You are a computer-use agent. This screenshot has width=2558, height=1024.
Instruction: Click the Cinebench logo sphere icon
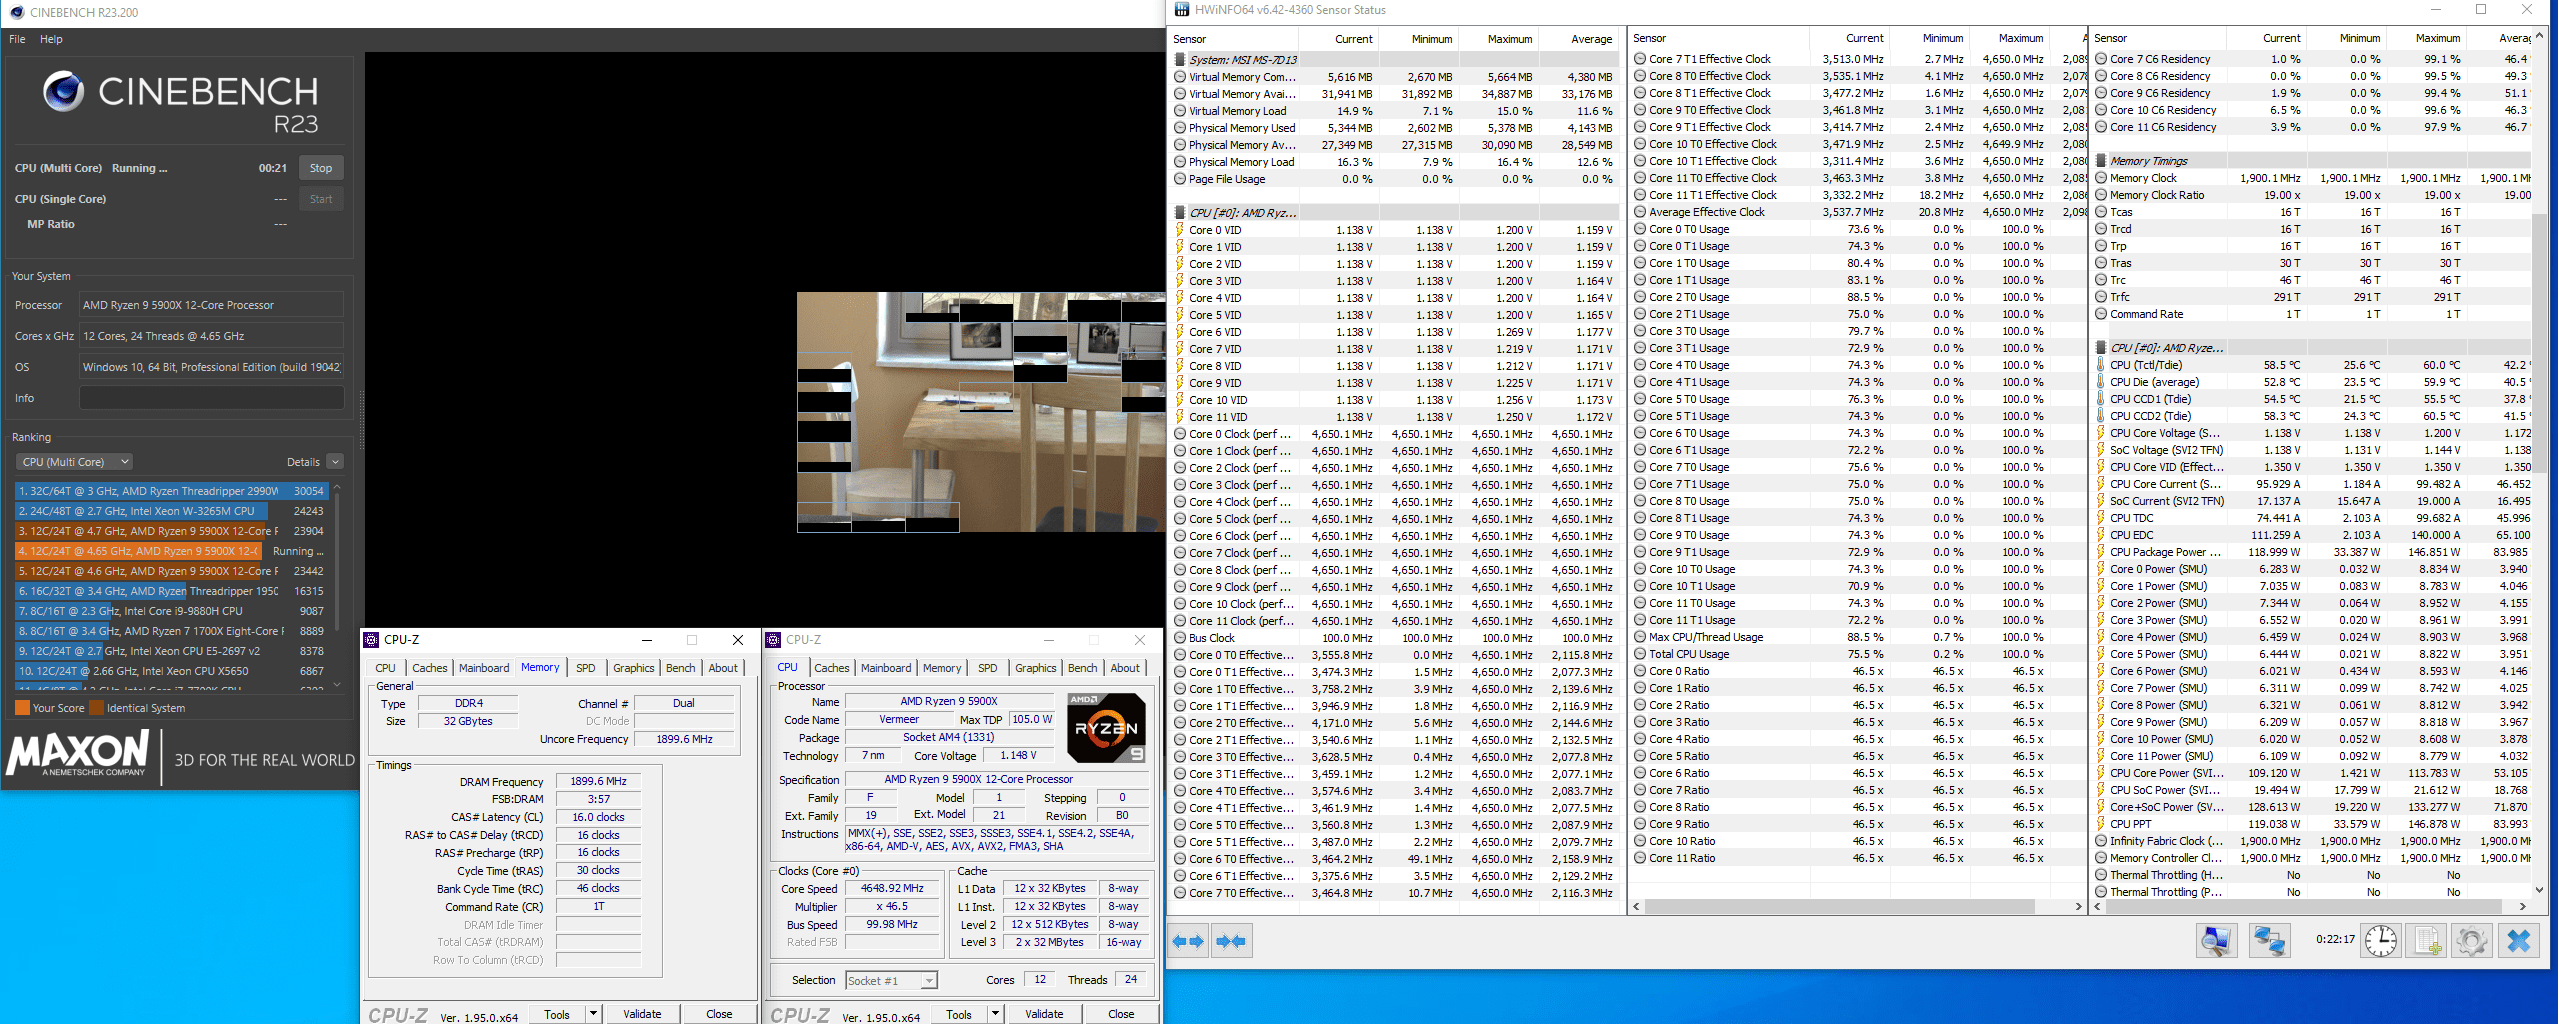pyautogui.click(x=63, y=92)
